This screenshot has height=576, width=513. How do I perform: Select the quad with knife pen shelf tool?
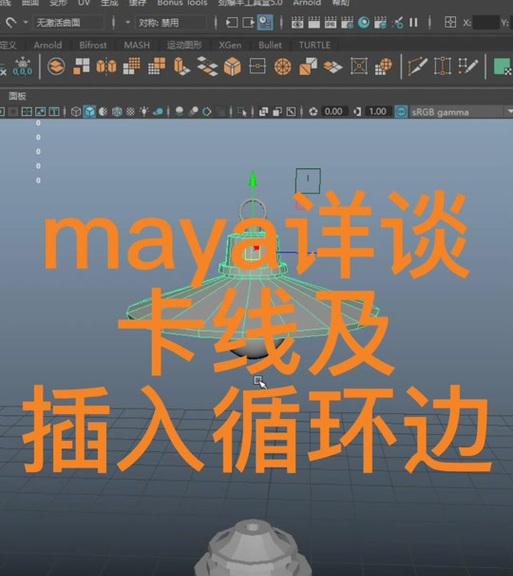click(x=417, y=66)
